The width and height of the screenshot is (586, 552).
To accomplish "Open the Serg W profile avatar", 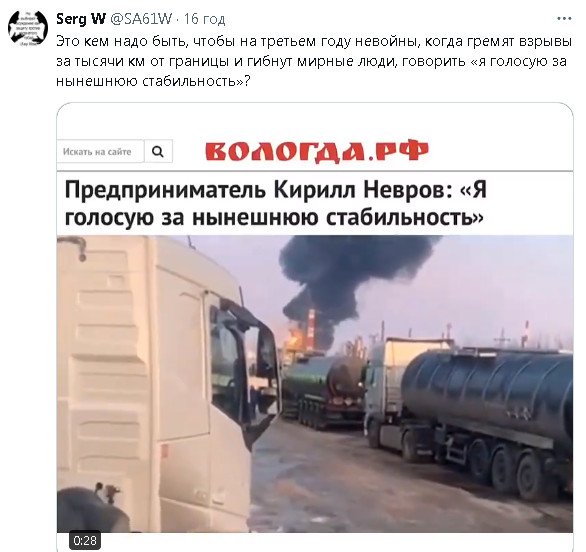I will [x=28, y=28].
